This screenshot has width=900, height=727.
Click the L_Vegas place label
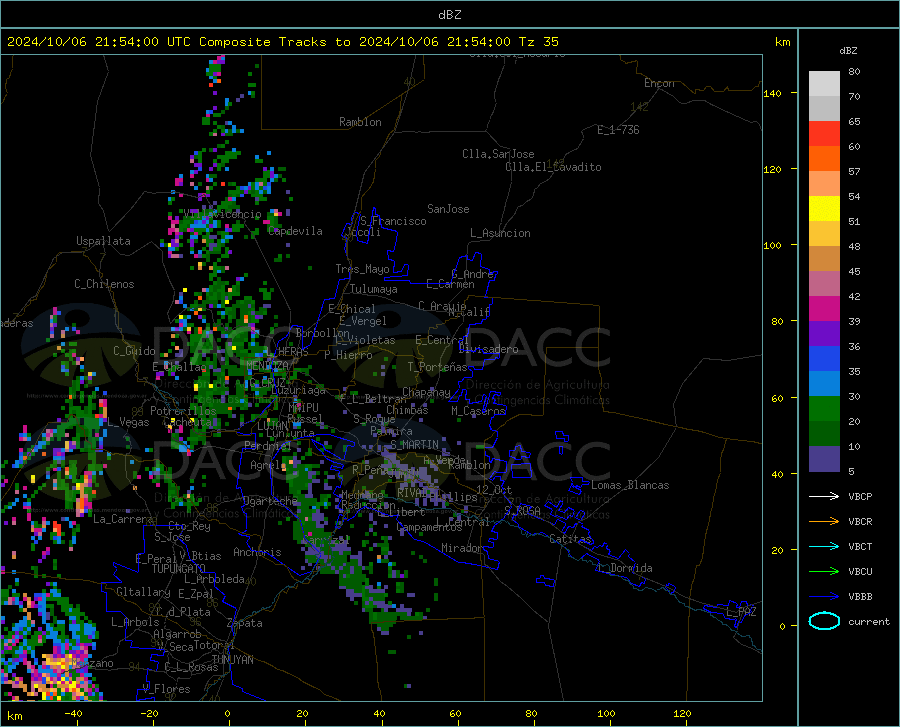click(x=128, y=422)
